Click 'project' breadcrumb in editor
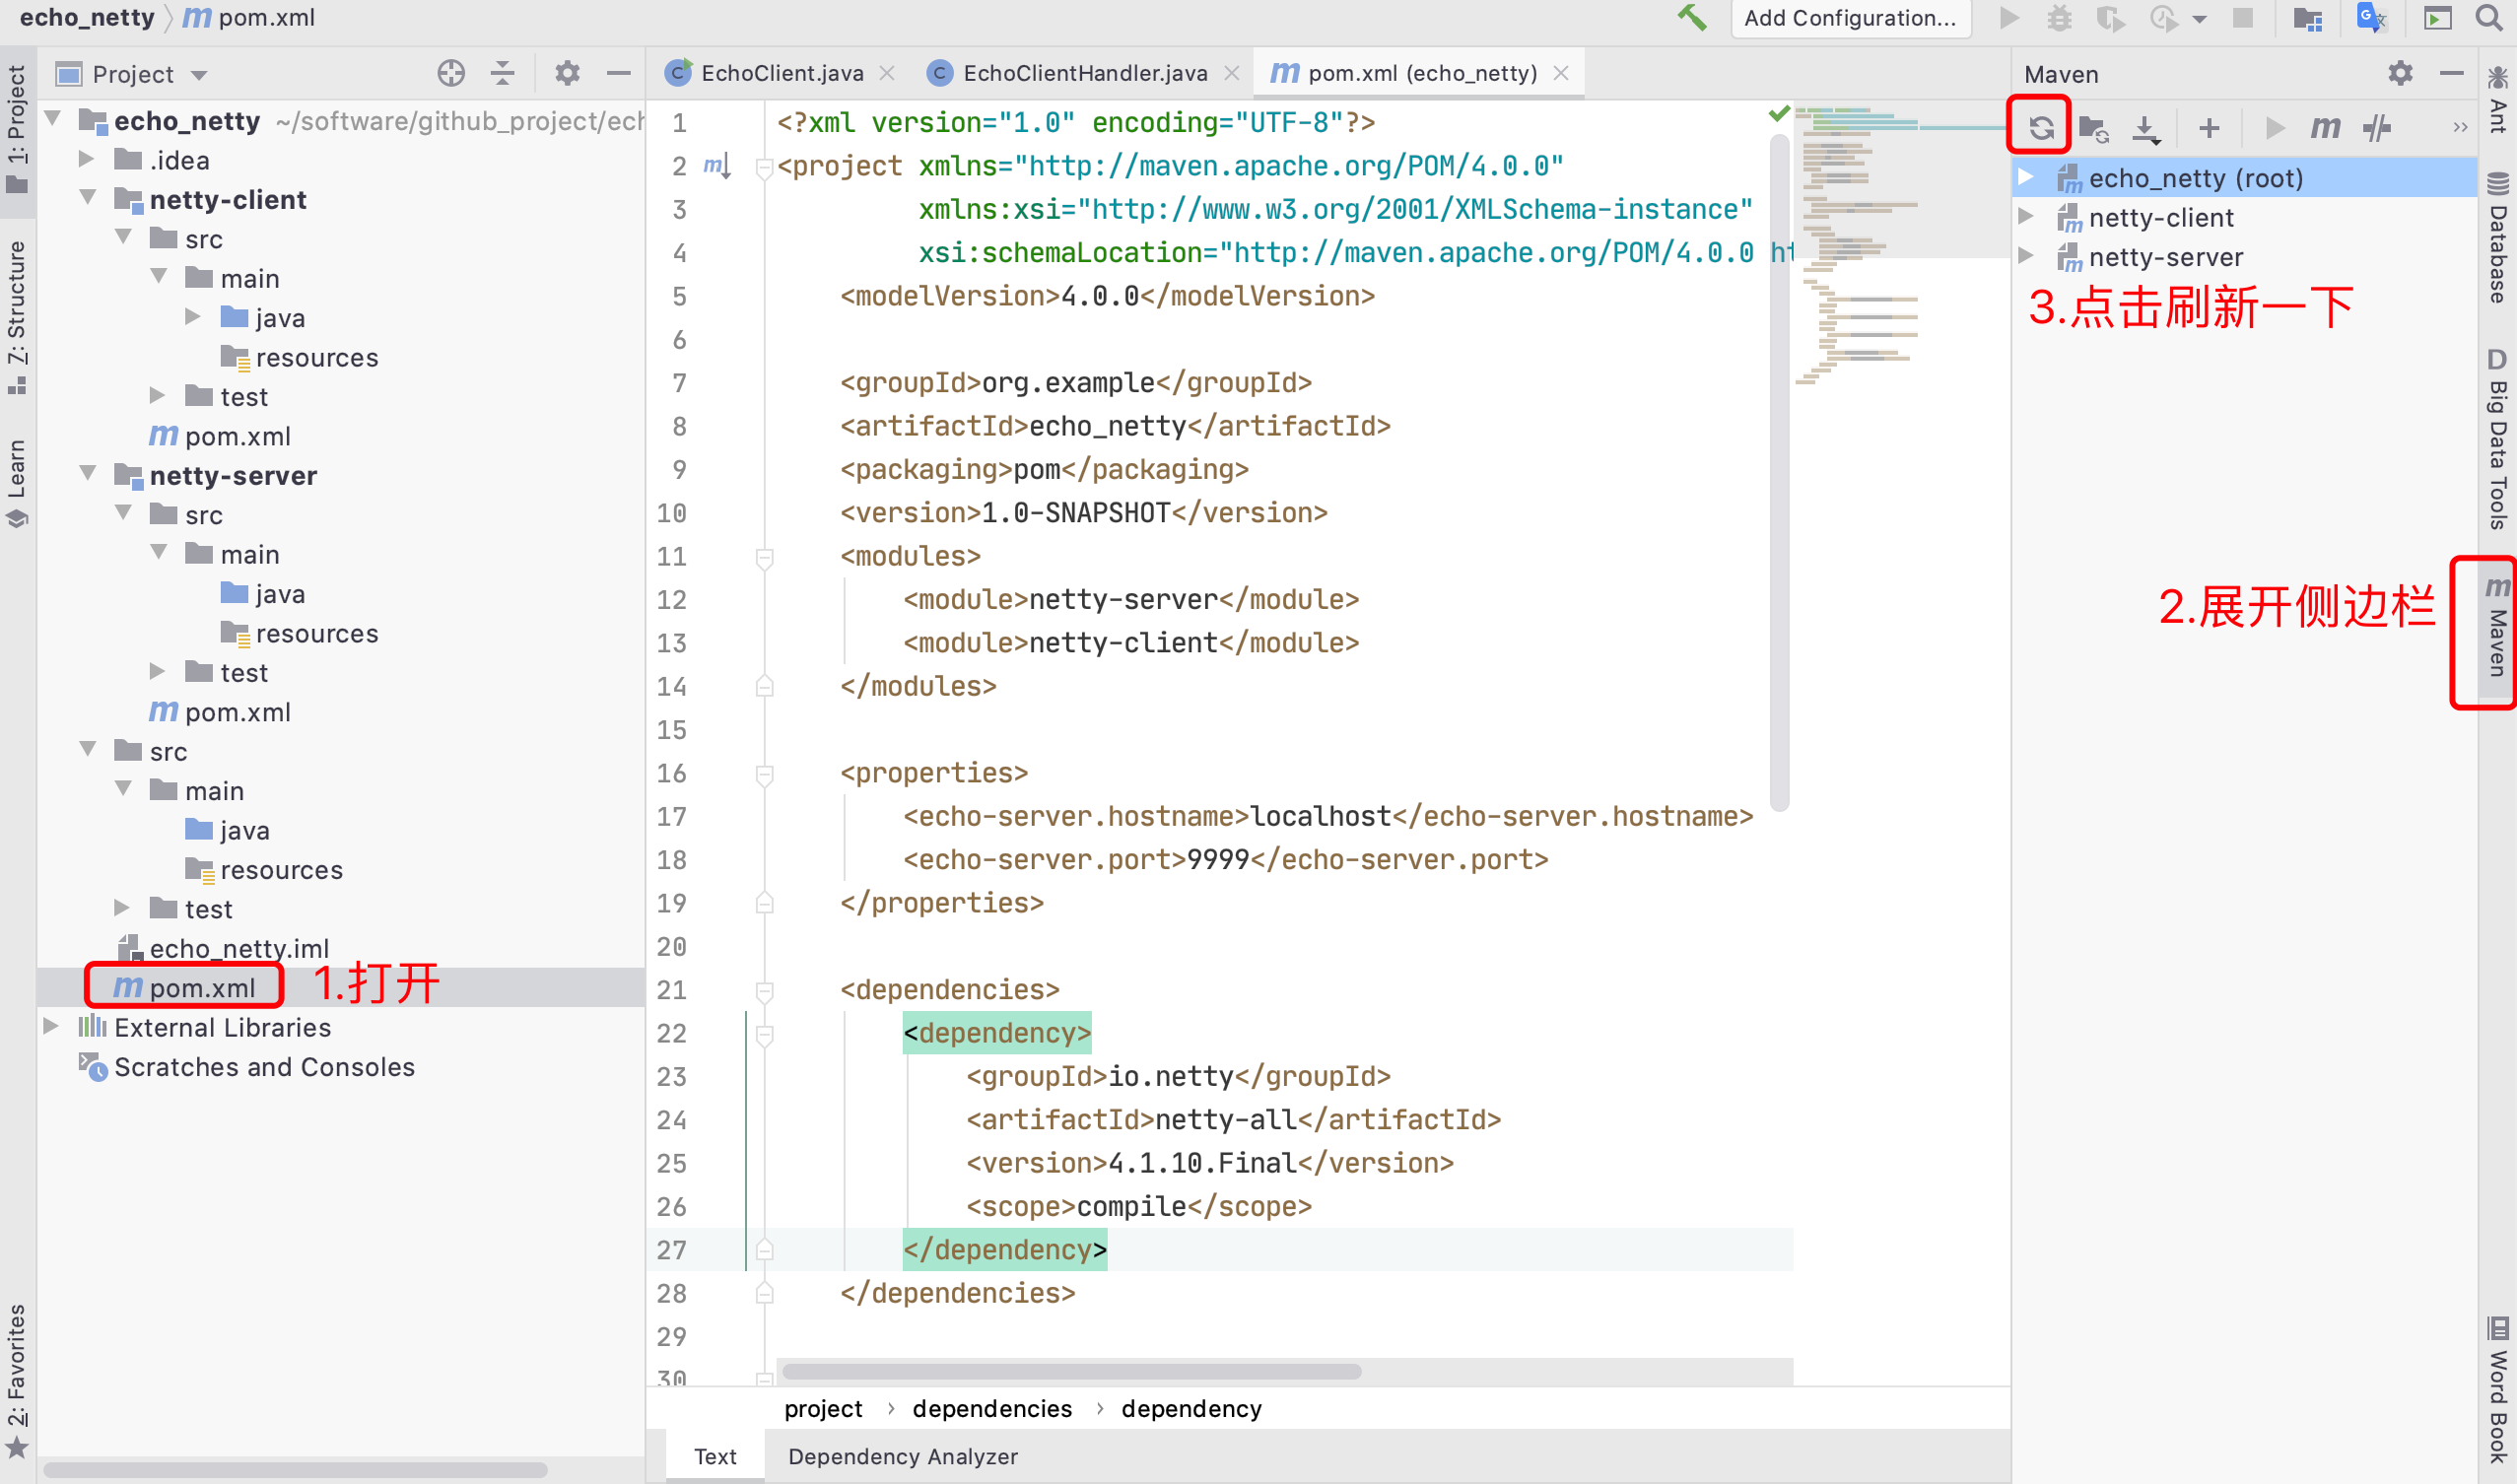 [822, 1408]
